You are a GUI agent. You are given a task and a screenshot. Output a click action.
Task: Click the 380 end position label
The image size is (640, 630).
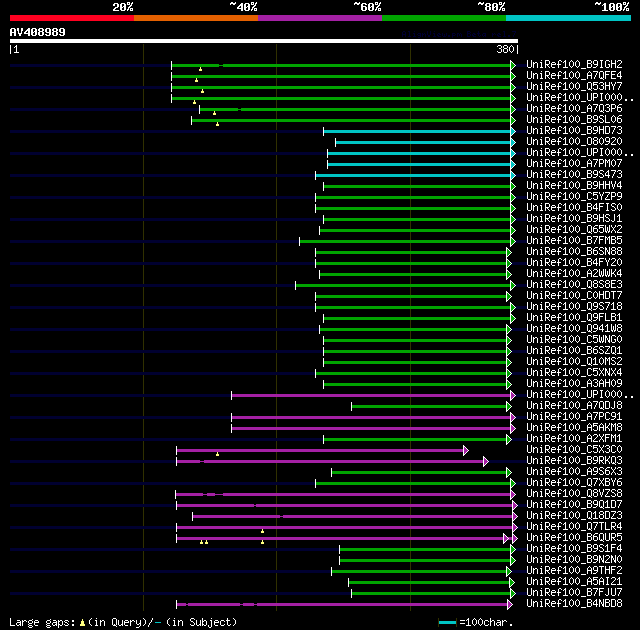[505, 49]
